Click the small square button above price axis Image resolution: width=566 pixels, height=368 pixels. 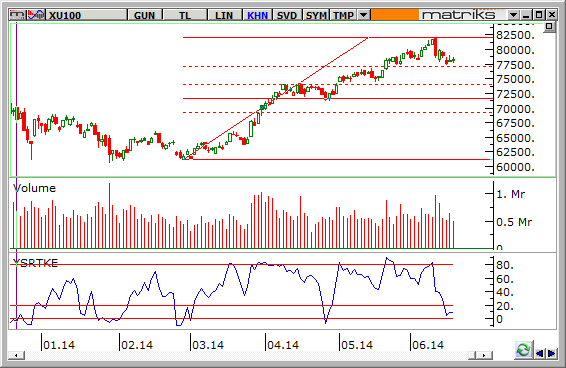coord(549,26)
